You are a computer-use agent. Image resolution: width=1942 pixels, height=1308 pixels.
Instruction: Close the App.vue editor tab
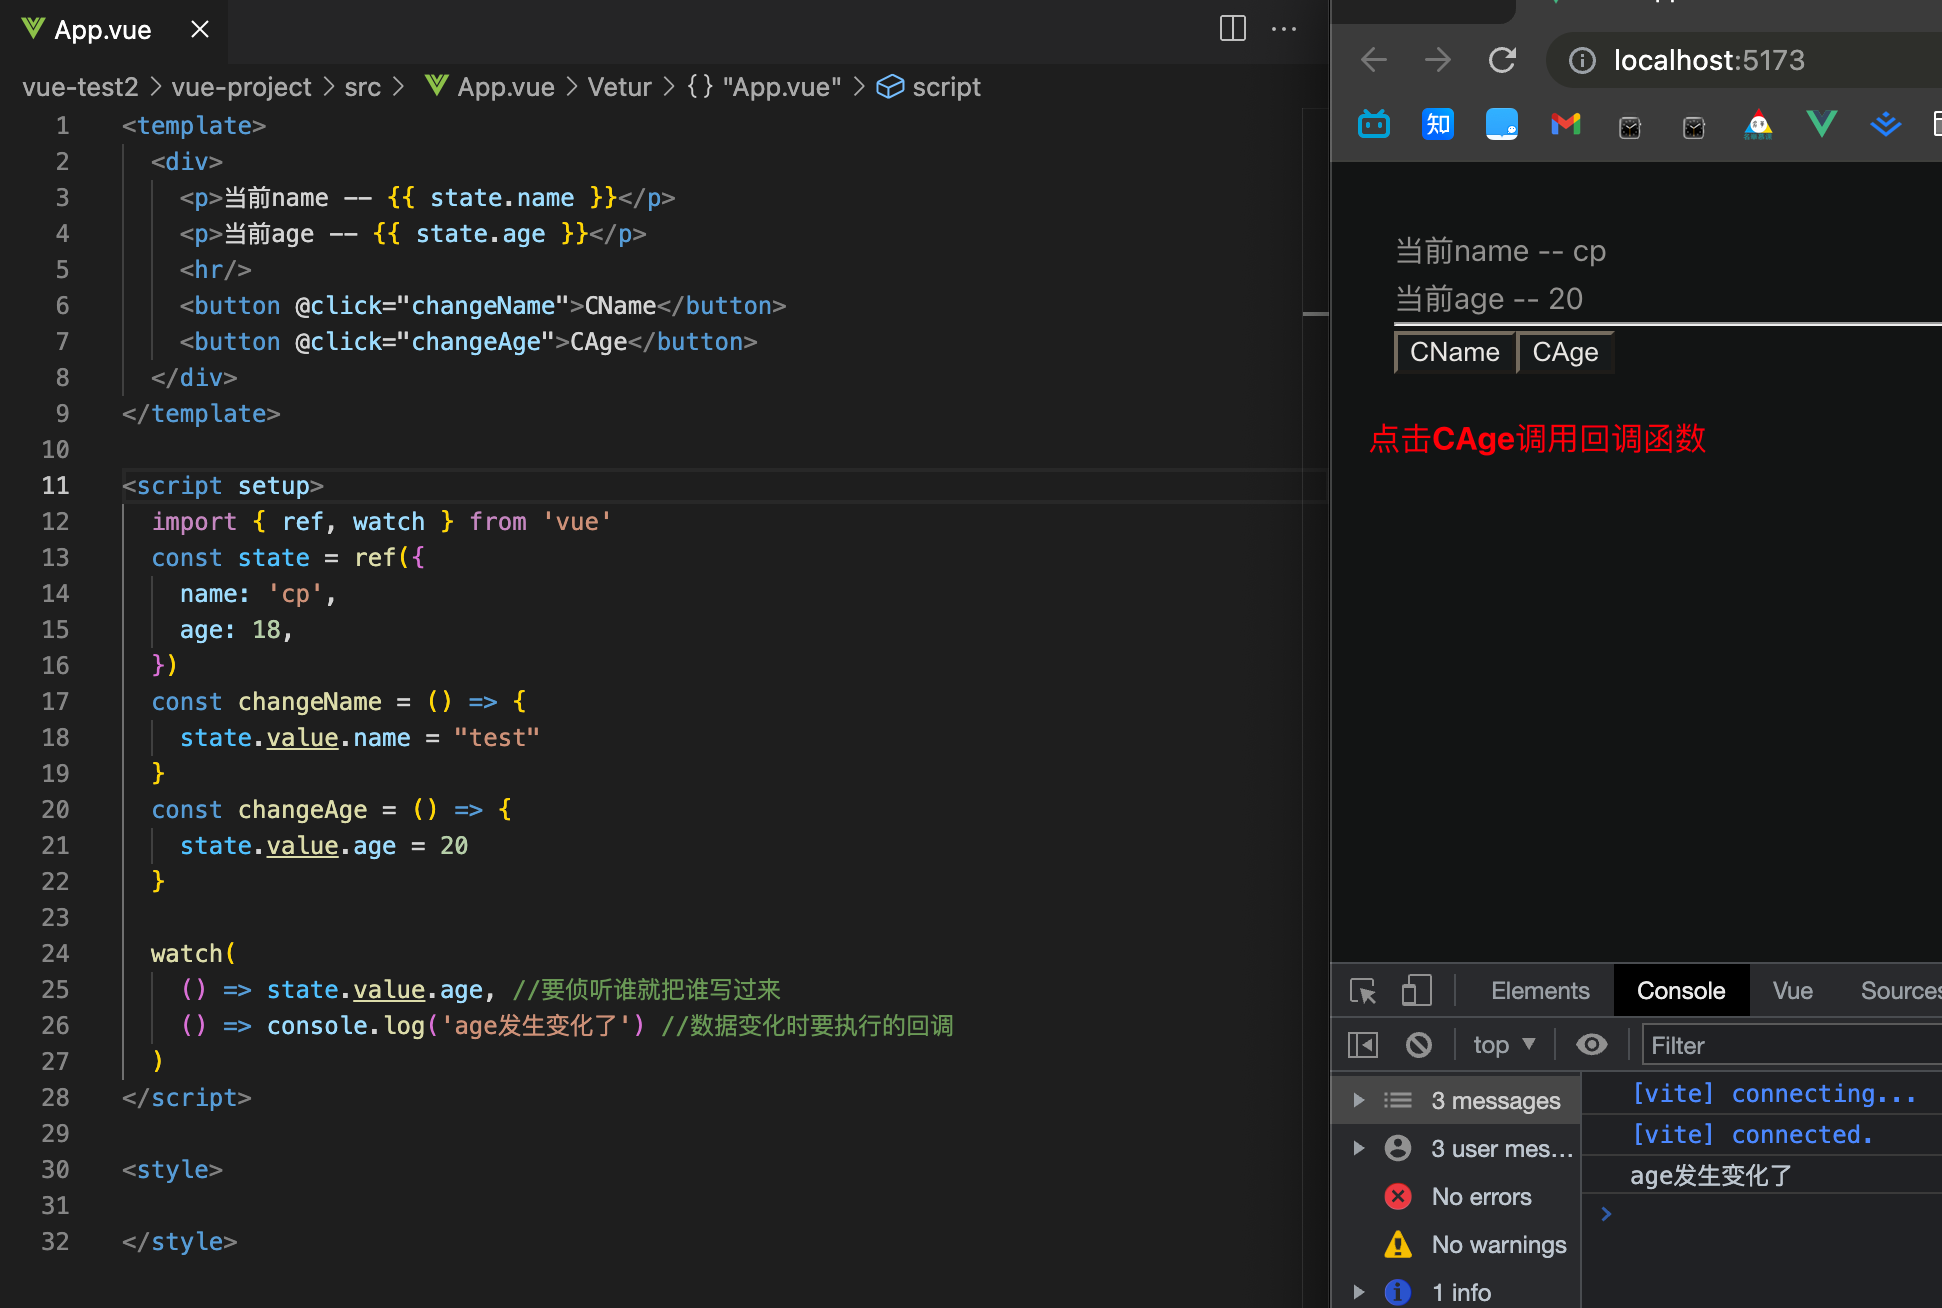(200, 29)
